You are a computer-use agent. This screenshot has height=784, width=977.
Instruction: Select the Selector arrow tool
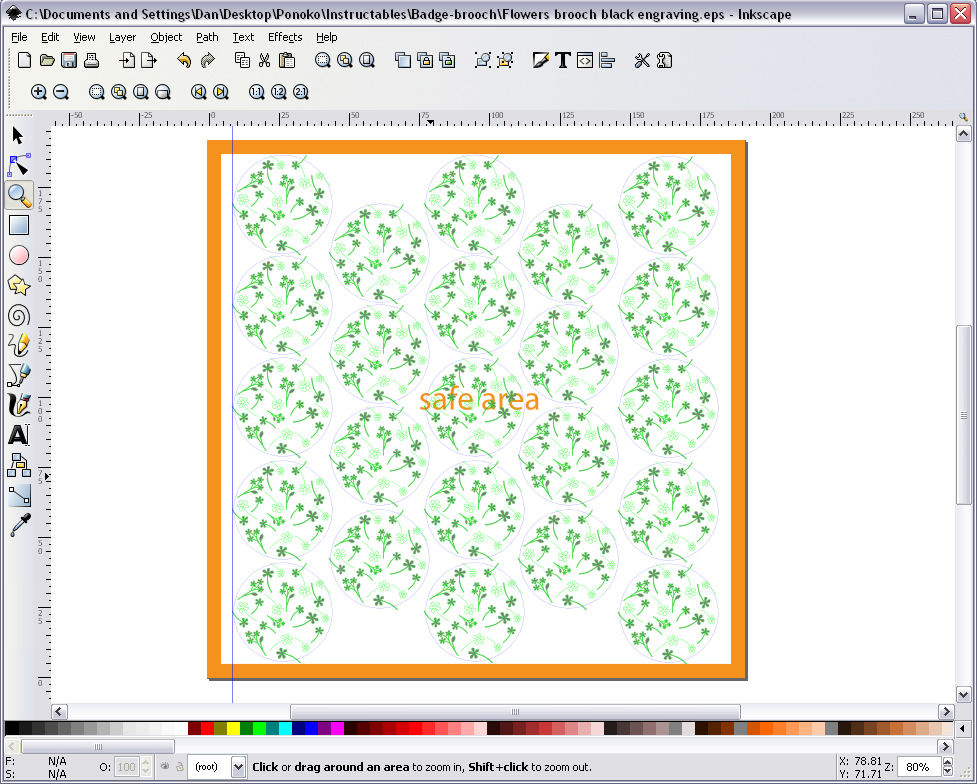[18, 135]
